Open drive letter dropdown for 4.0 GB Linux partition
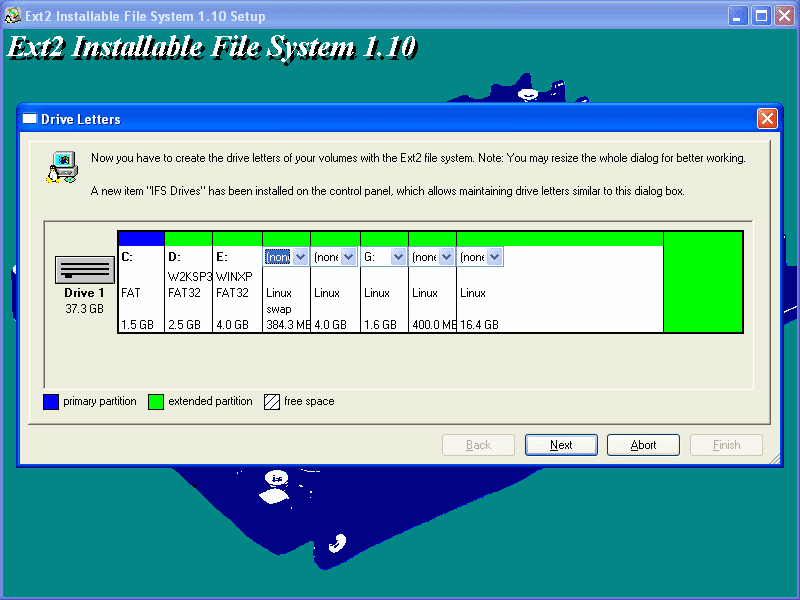Image resolution: width=800 pixels, height=600 pixels. 346,256
